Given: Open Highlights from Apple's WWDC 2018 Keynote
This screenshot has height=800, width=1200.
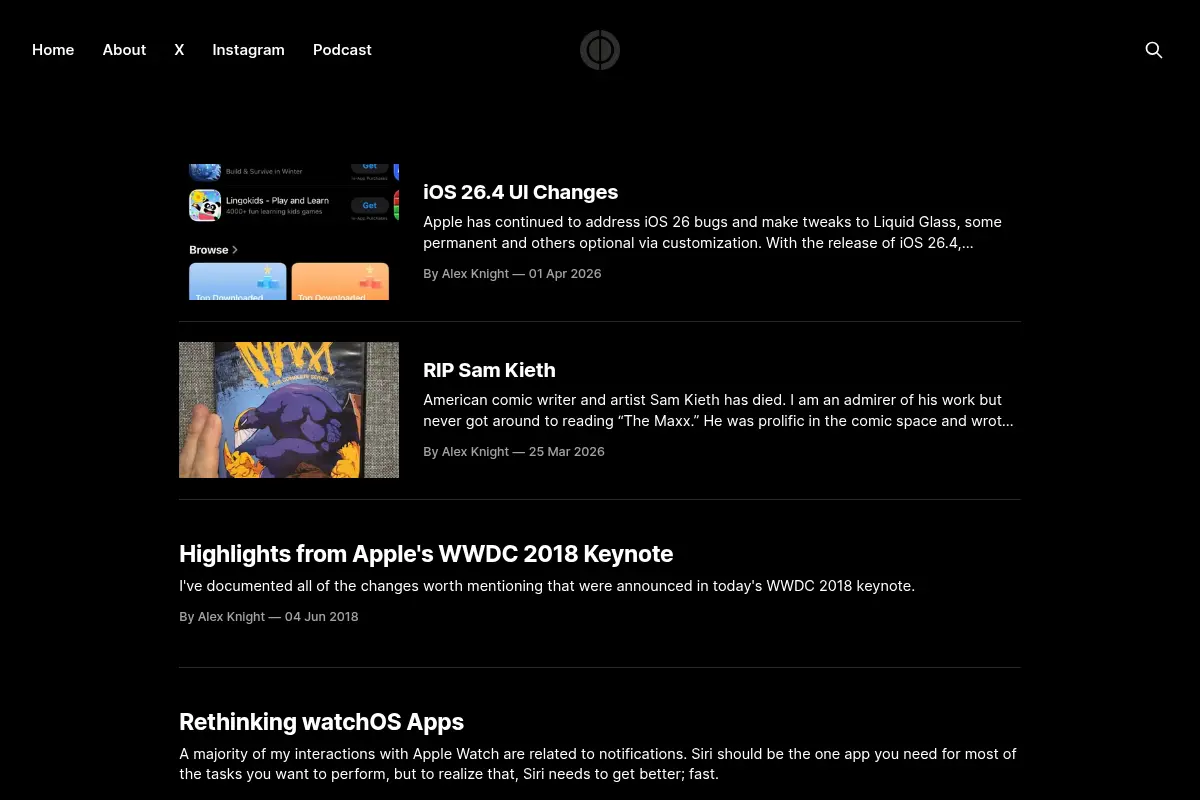Looking at the screenshot, I should click(426, 554).
